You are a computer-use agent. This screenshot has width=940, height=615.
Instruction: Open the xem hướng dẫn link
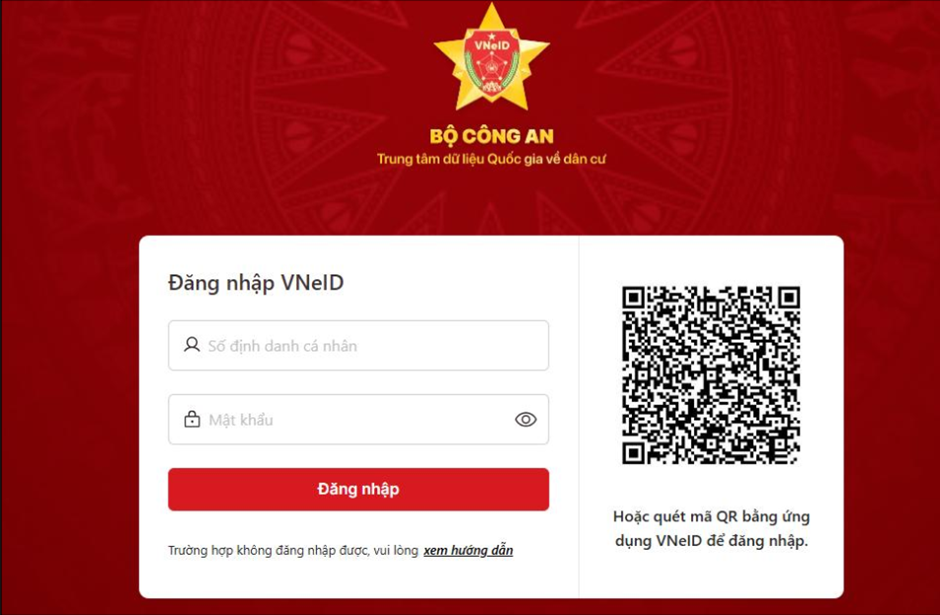click(x=468, y=550)
